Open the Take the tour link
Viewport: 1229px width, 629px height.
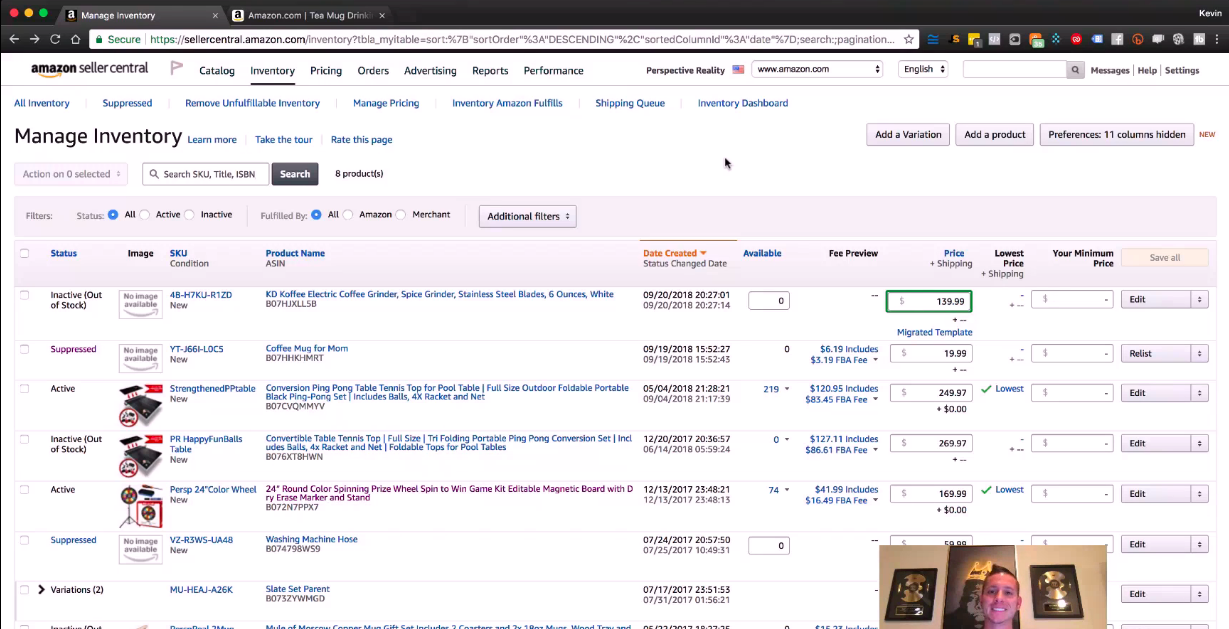point(283,140)
